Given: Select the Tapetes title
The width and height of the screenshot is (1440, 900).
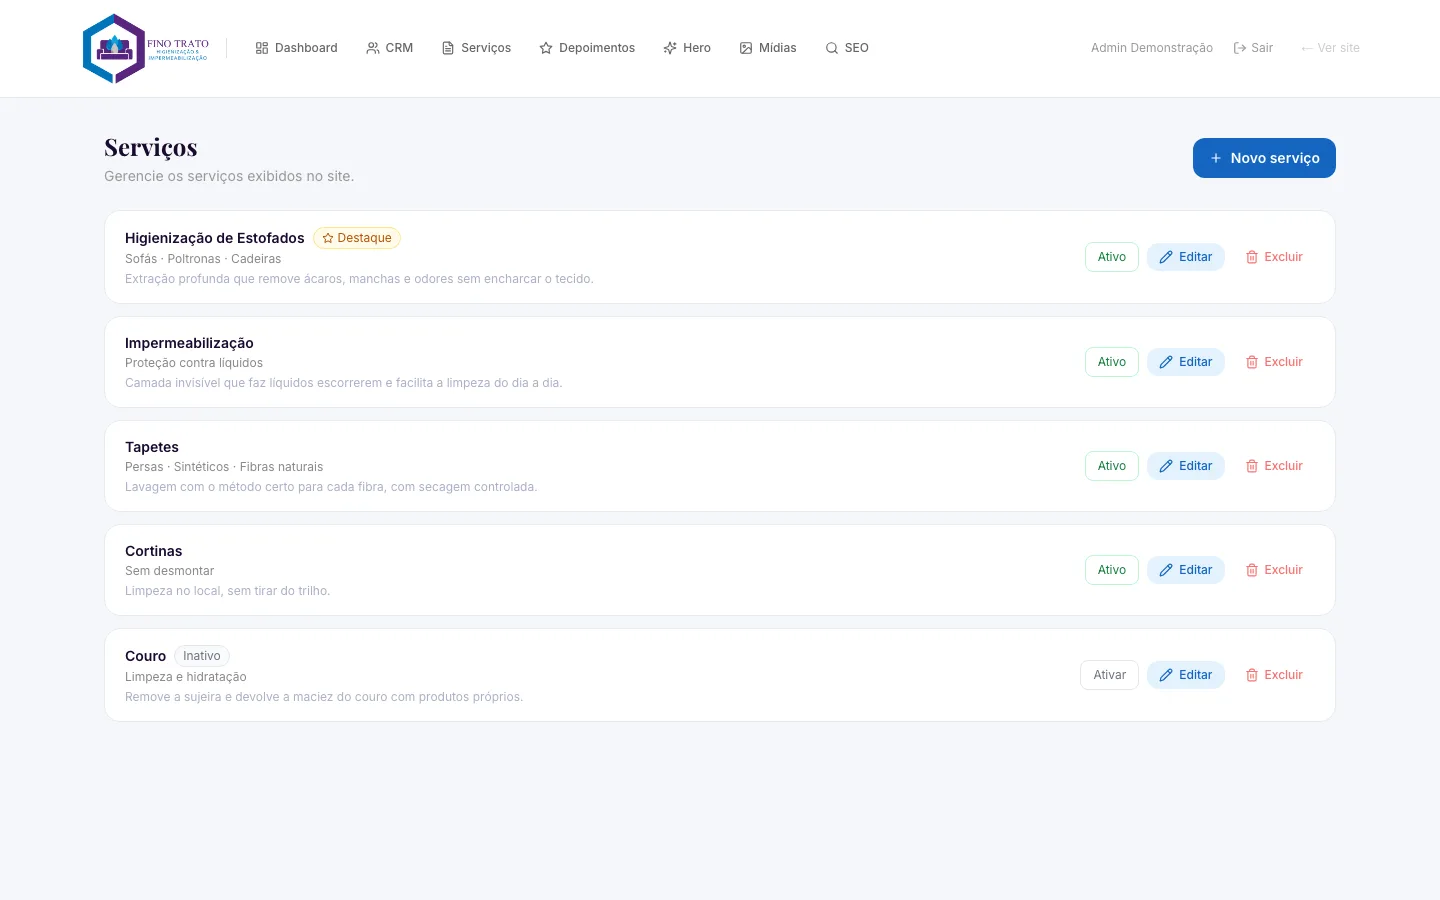Looking at the screenshot, I should [152, 447].
